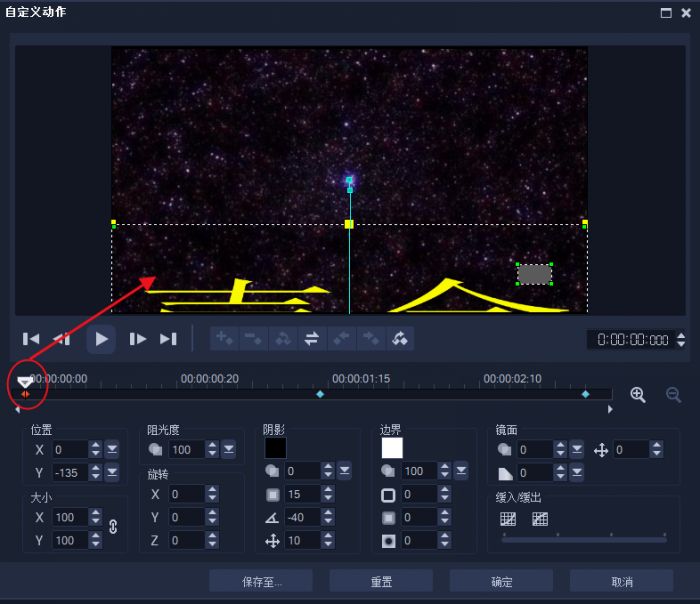
Task: Jump to start of the clip
Action: 31,339
